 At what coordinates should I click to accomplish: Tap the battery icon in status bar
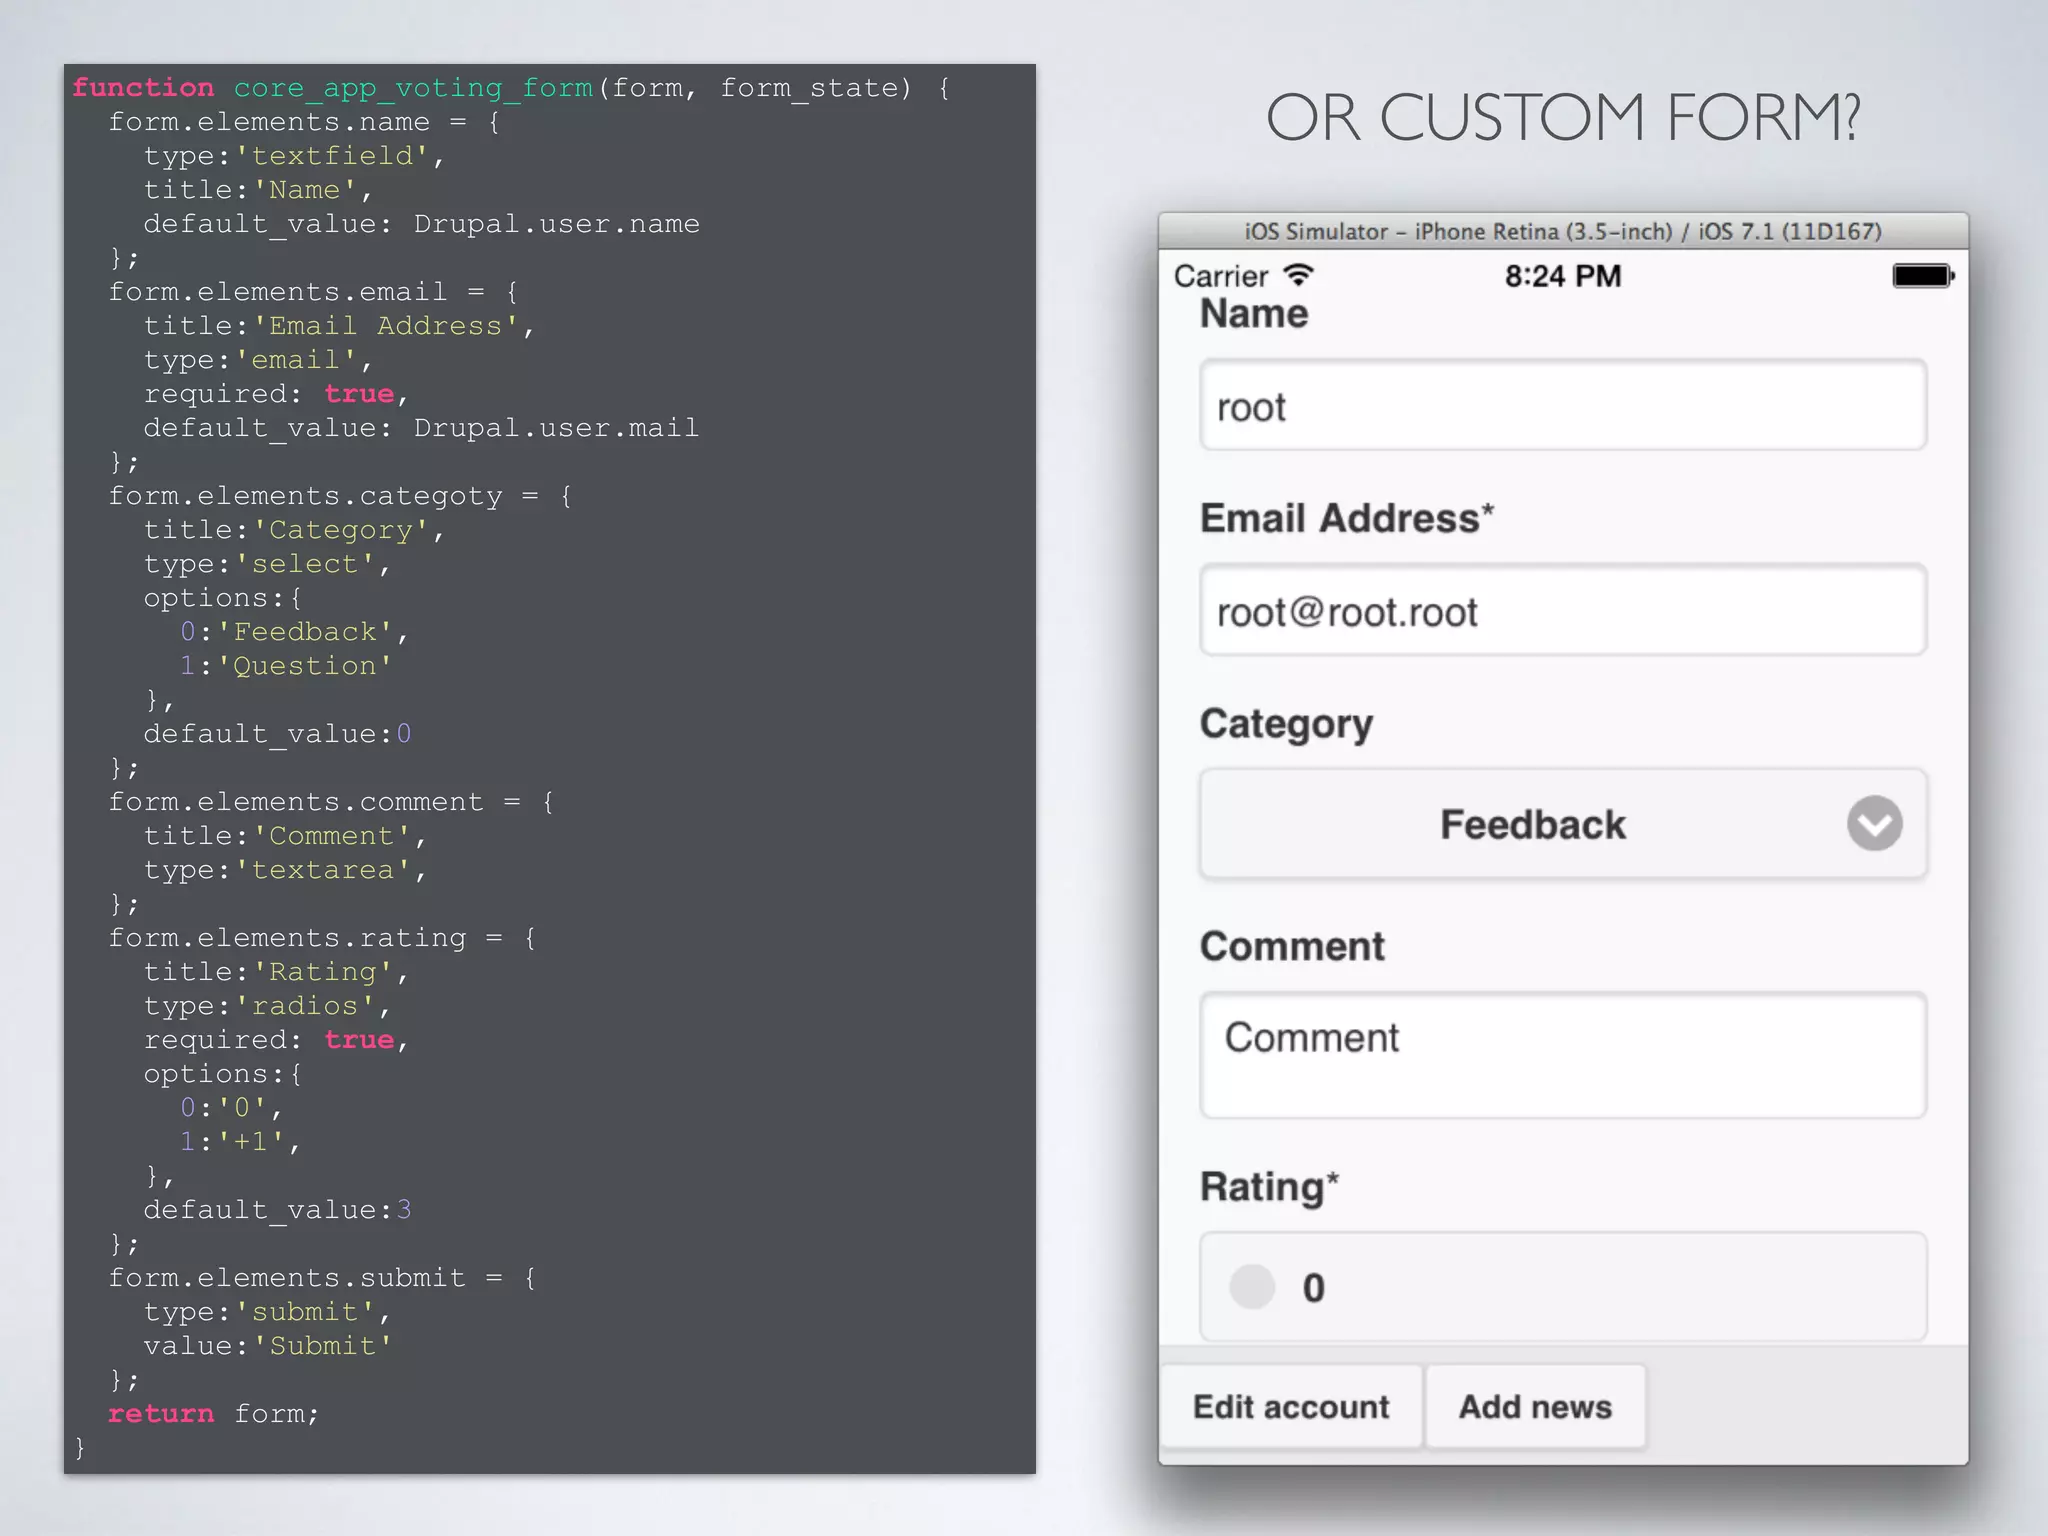(x=1923, y=276)
